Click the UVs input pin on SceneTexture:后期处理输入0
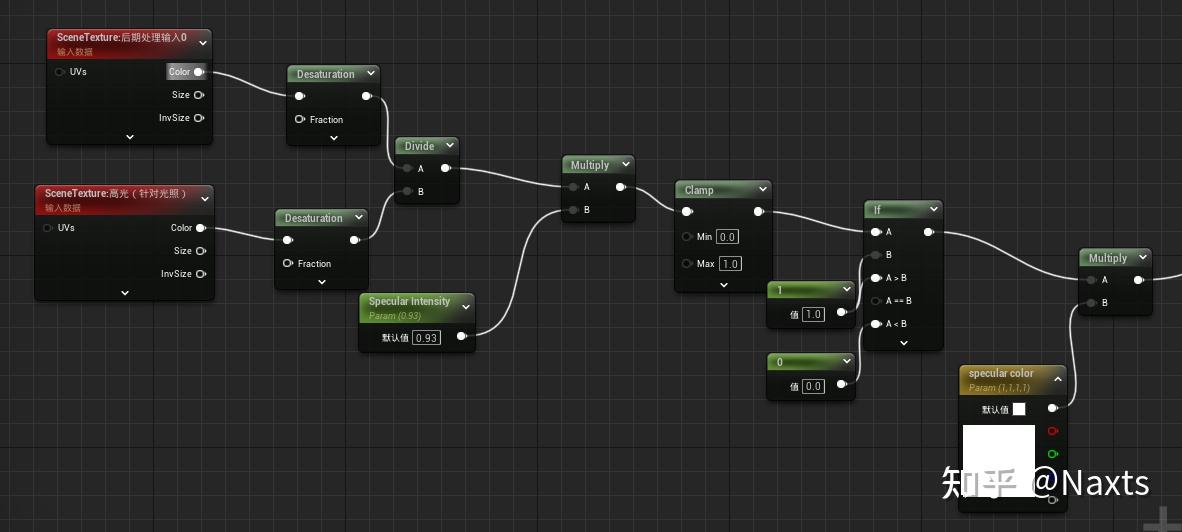Screen dimensions: 1182x532 [x=60, y=72]
